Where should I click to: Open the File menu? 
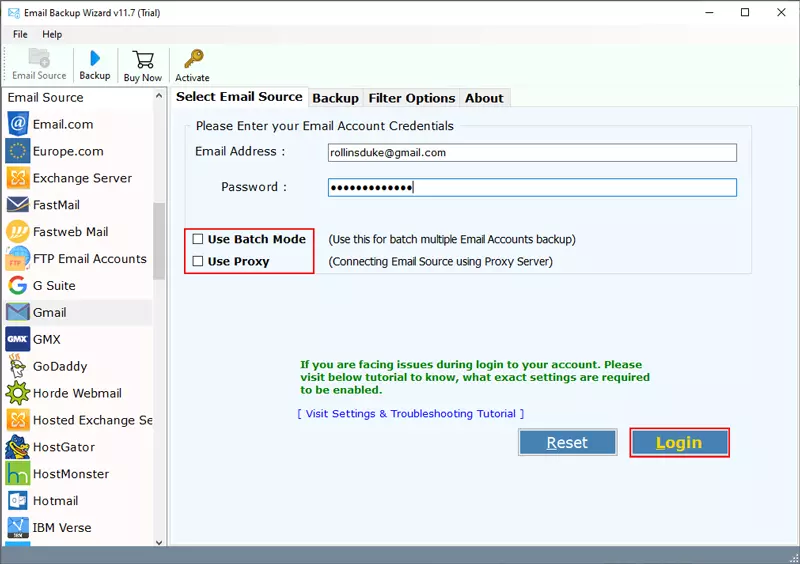tap(20, 34)
